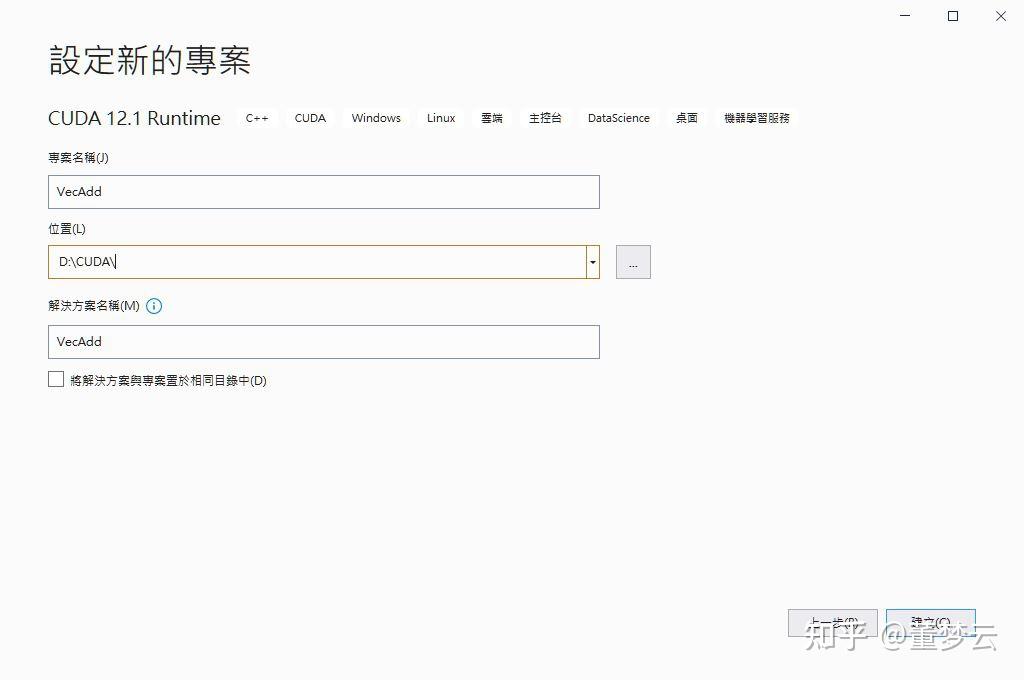Maximize the project setup window
The height and width of the screenshot is (680, 1024).
pos(952,16)
